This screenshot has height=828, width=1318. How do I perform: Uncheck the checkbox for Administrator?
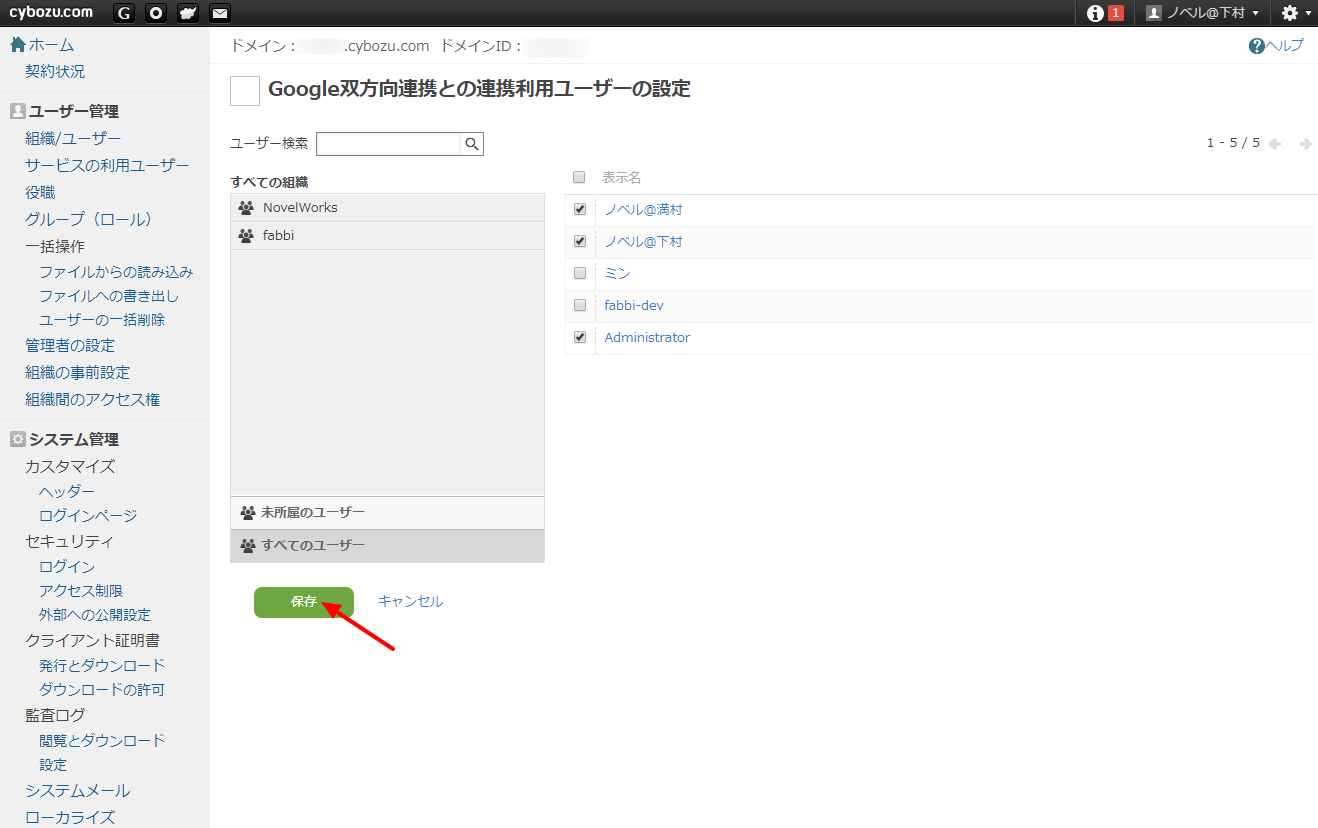click(580, 337)
